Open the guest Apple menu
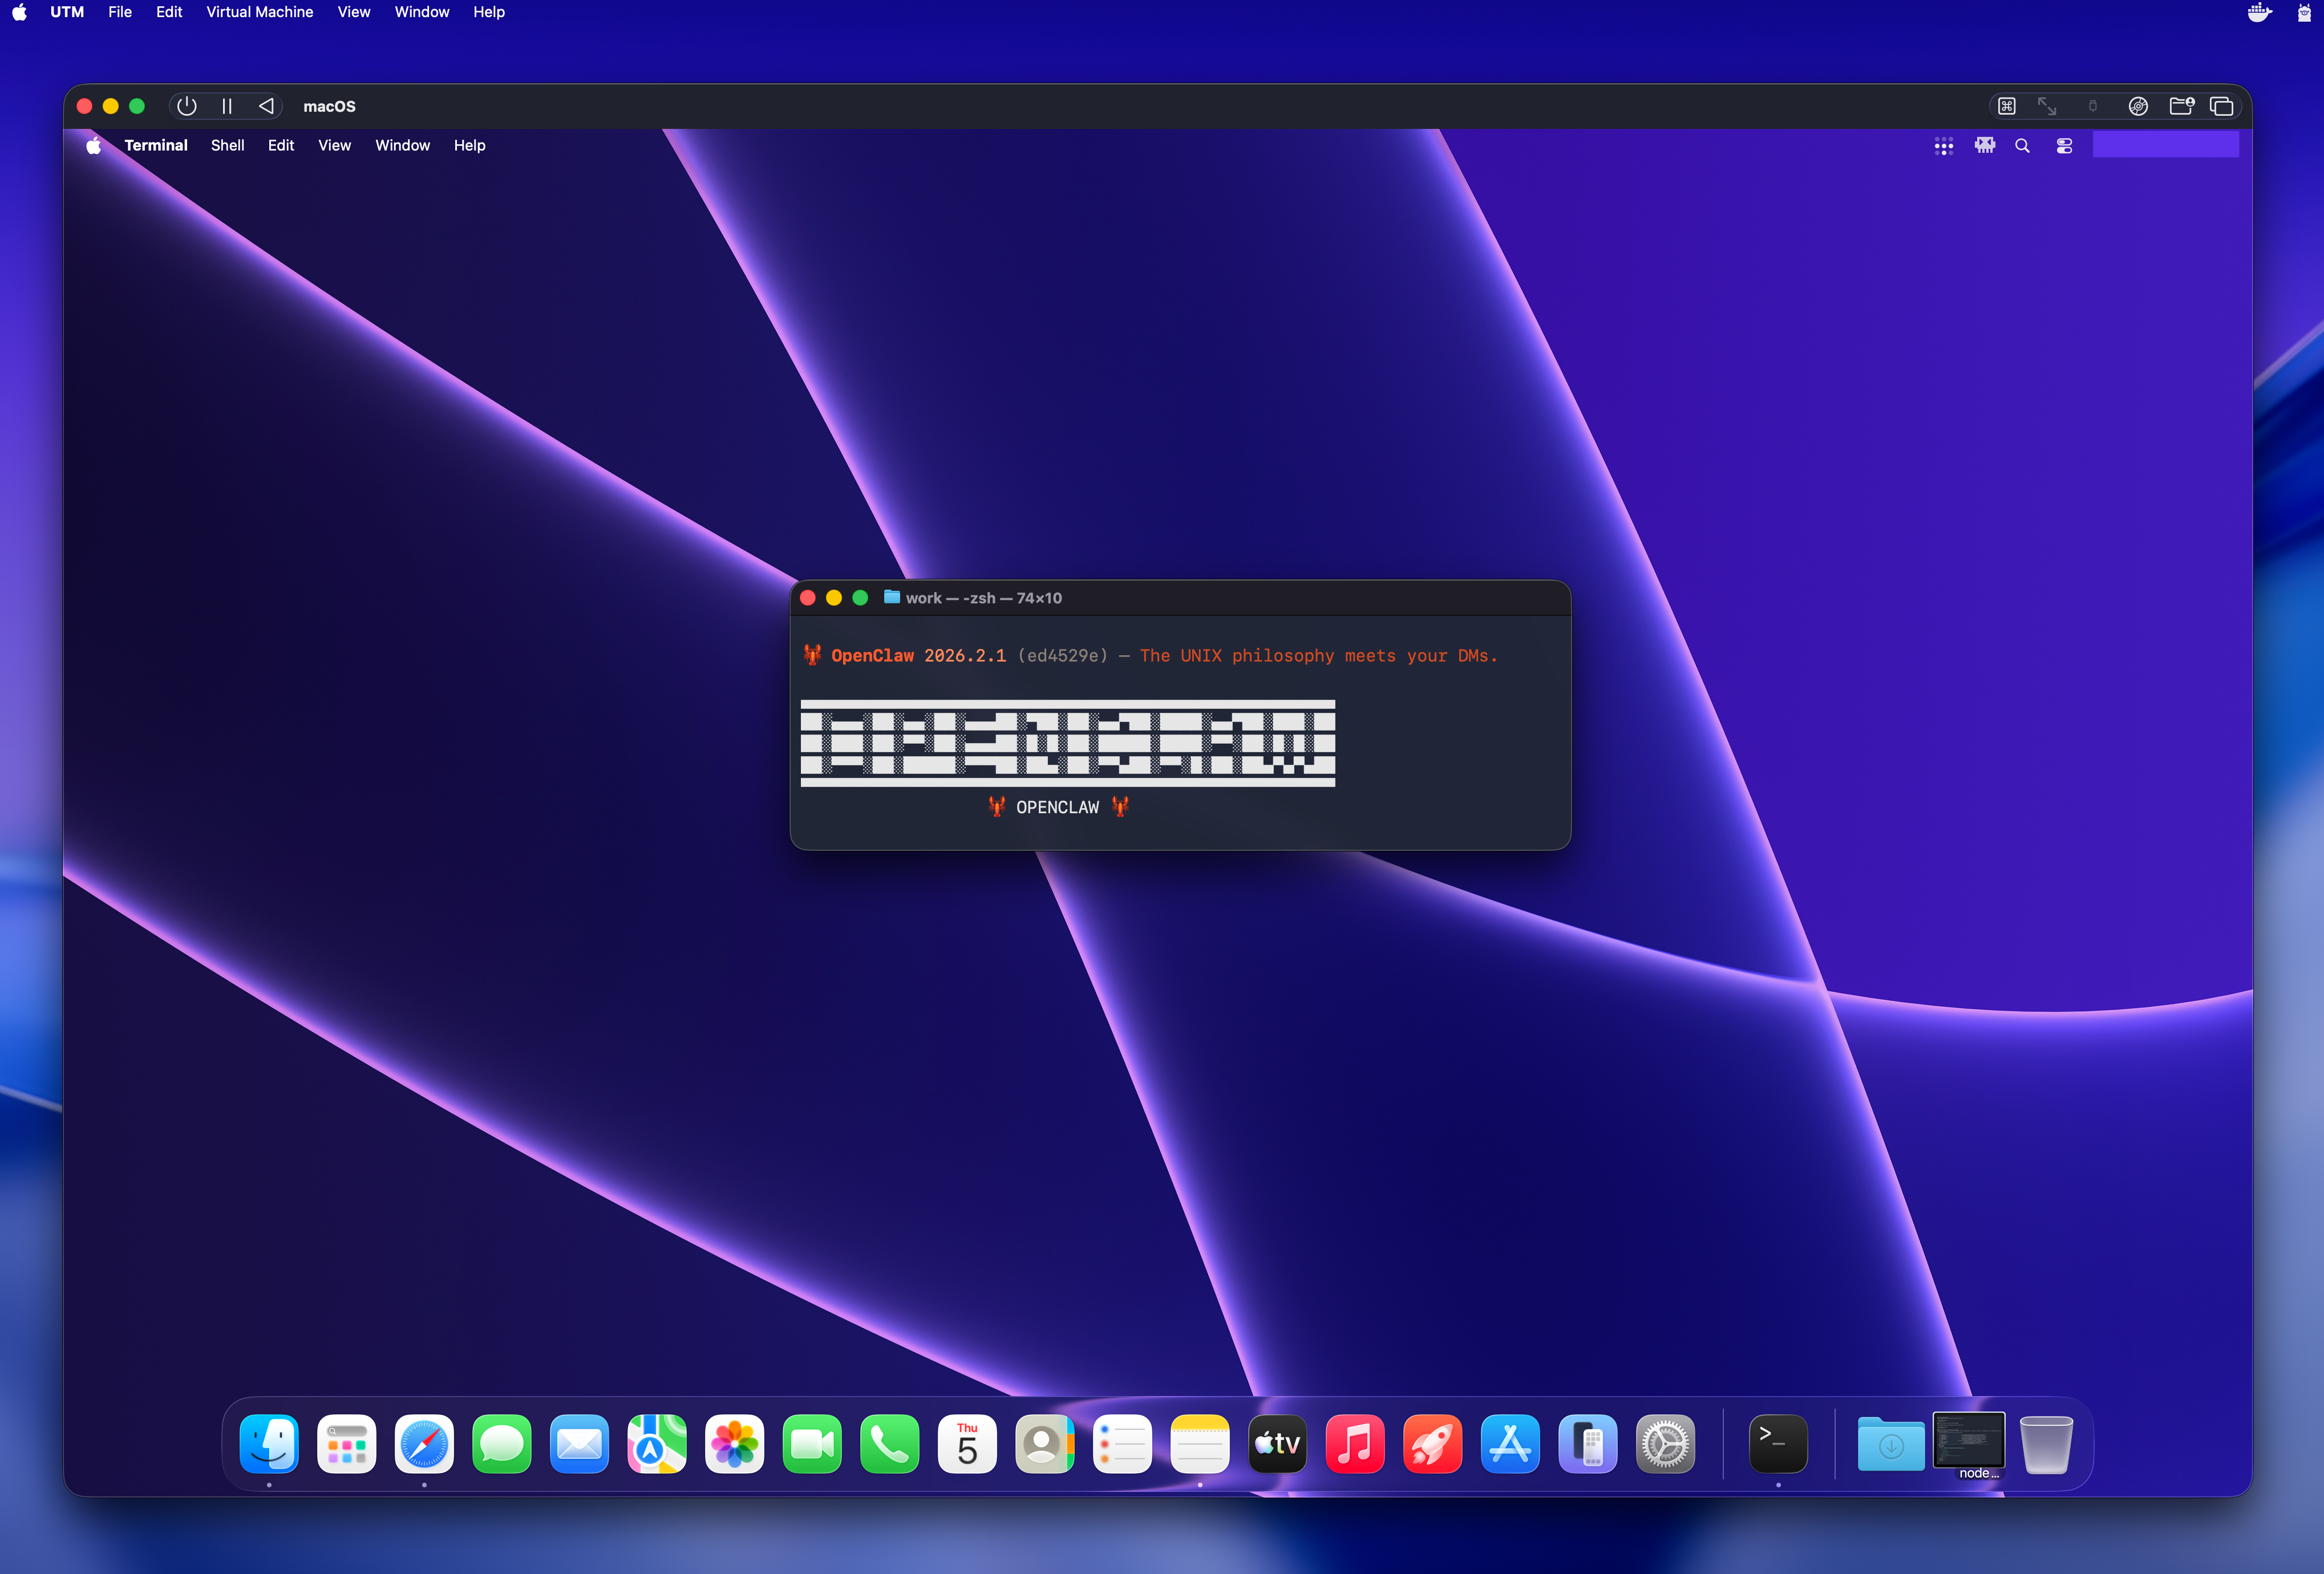This screenshot has height=1574, width=2324. (93, 146)
